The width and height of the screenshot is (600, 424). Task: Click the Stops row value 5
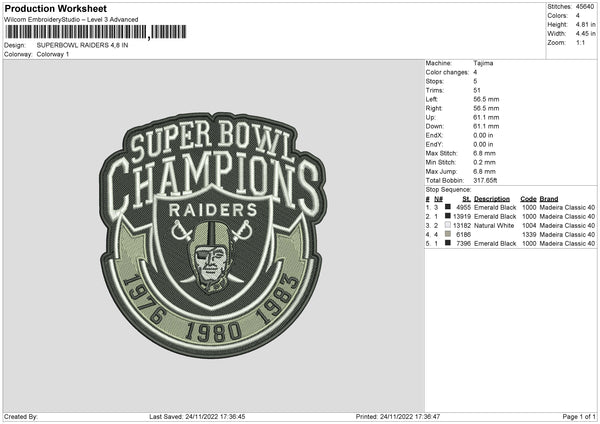[x=475, y=82]
